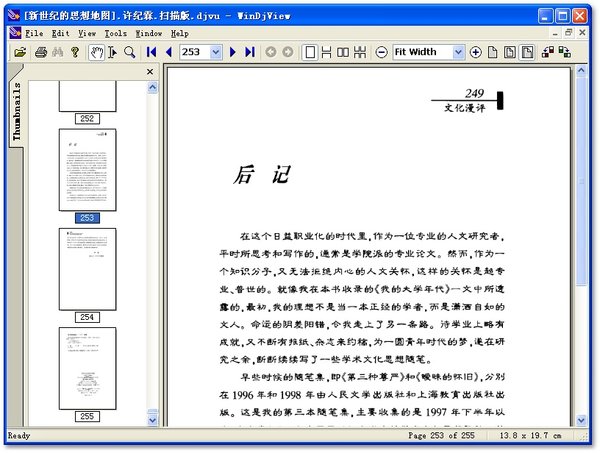Open the Tools menu
Image resolution: width=600 pixels, height=453 pixels.
click(x=116, y=33)
